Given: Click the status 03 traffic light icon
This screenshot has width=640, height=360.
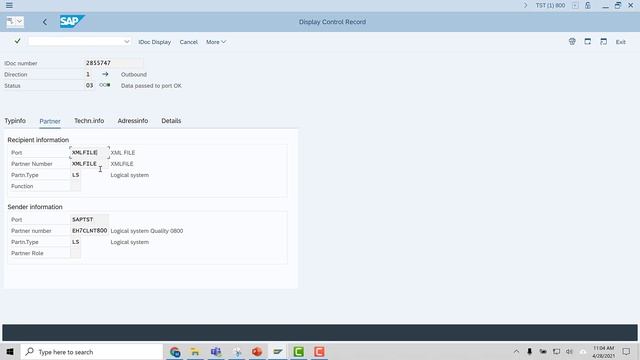Looking at the screenshot, I should pyautogui.click(x=105, y=85).
